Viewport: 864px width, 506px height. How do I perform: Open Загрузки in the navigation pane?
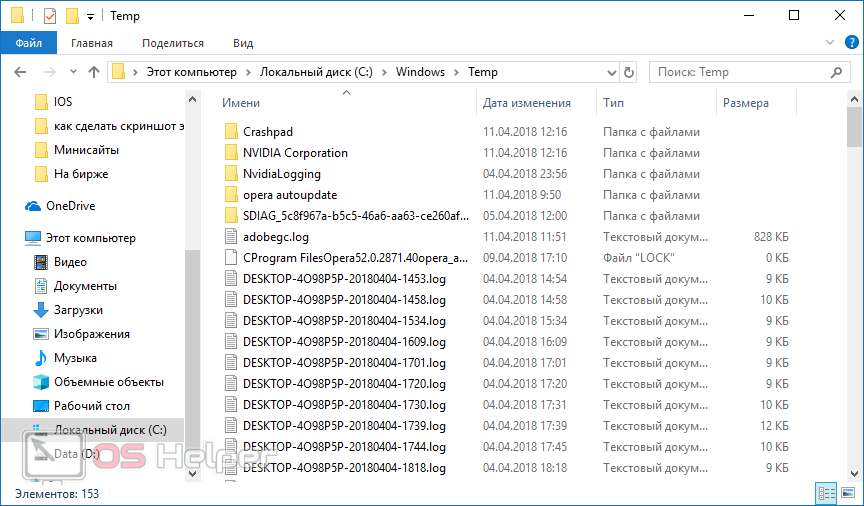(78, 310)
